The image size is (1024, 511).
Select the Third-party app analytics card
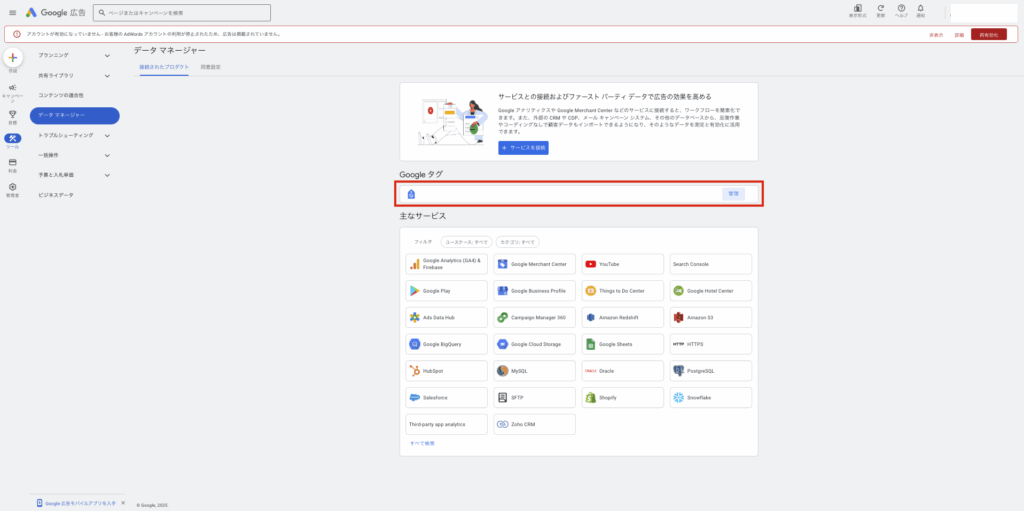446,424
